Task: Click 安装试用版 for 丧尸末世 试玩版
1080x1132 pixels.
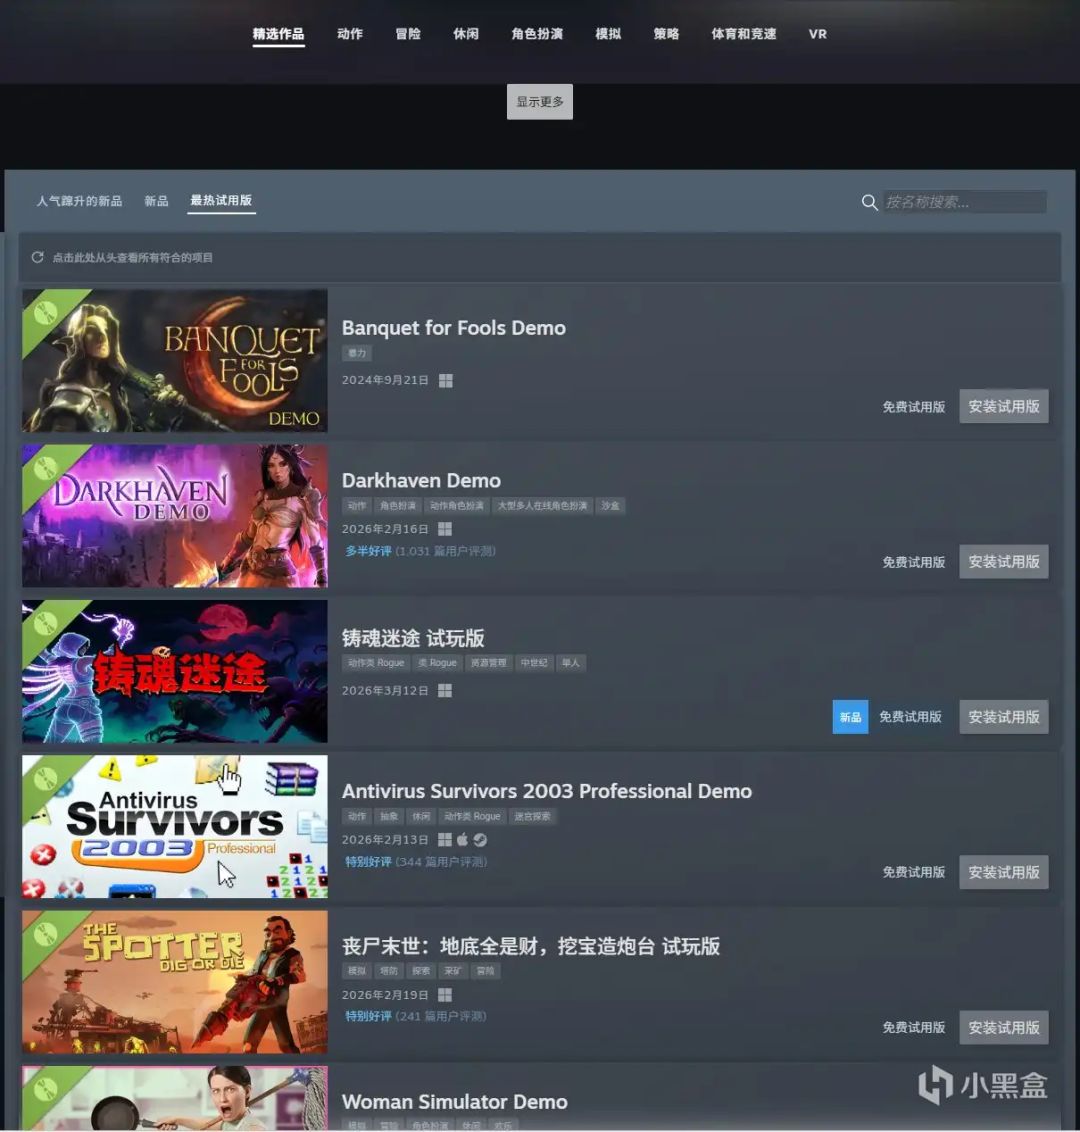Action: [x=1003, y=1027]
